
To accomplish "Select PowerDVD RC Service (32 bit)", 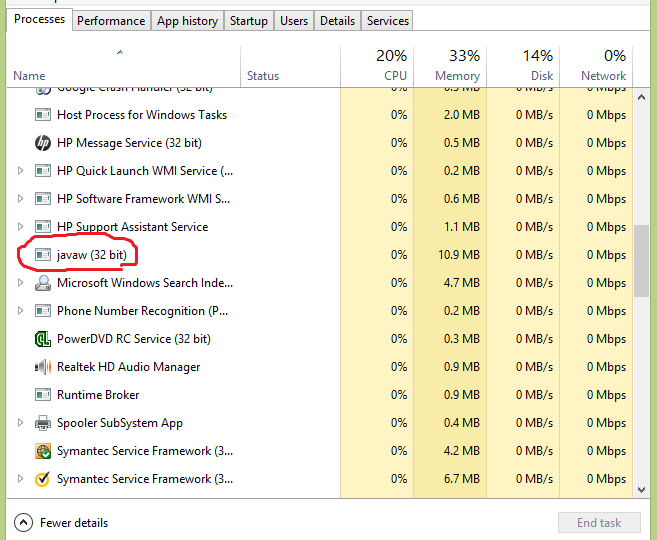I will 134,339.
